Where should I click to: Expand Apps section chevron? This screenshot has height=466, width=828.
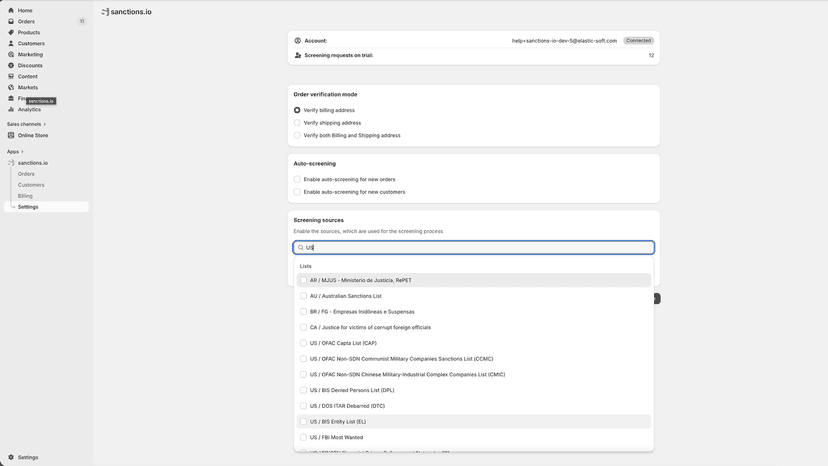[22, 152]
